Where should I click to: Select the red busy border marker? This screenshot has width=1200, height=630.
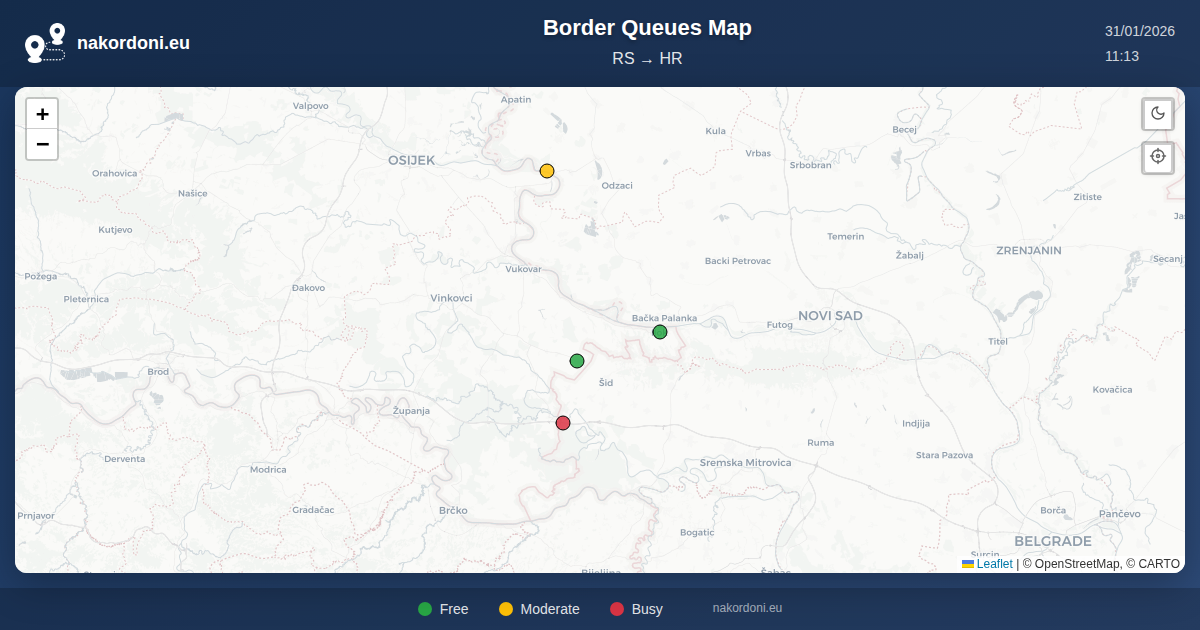pos(563,423)
